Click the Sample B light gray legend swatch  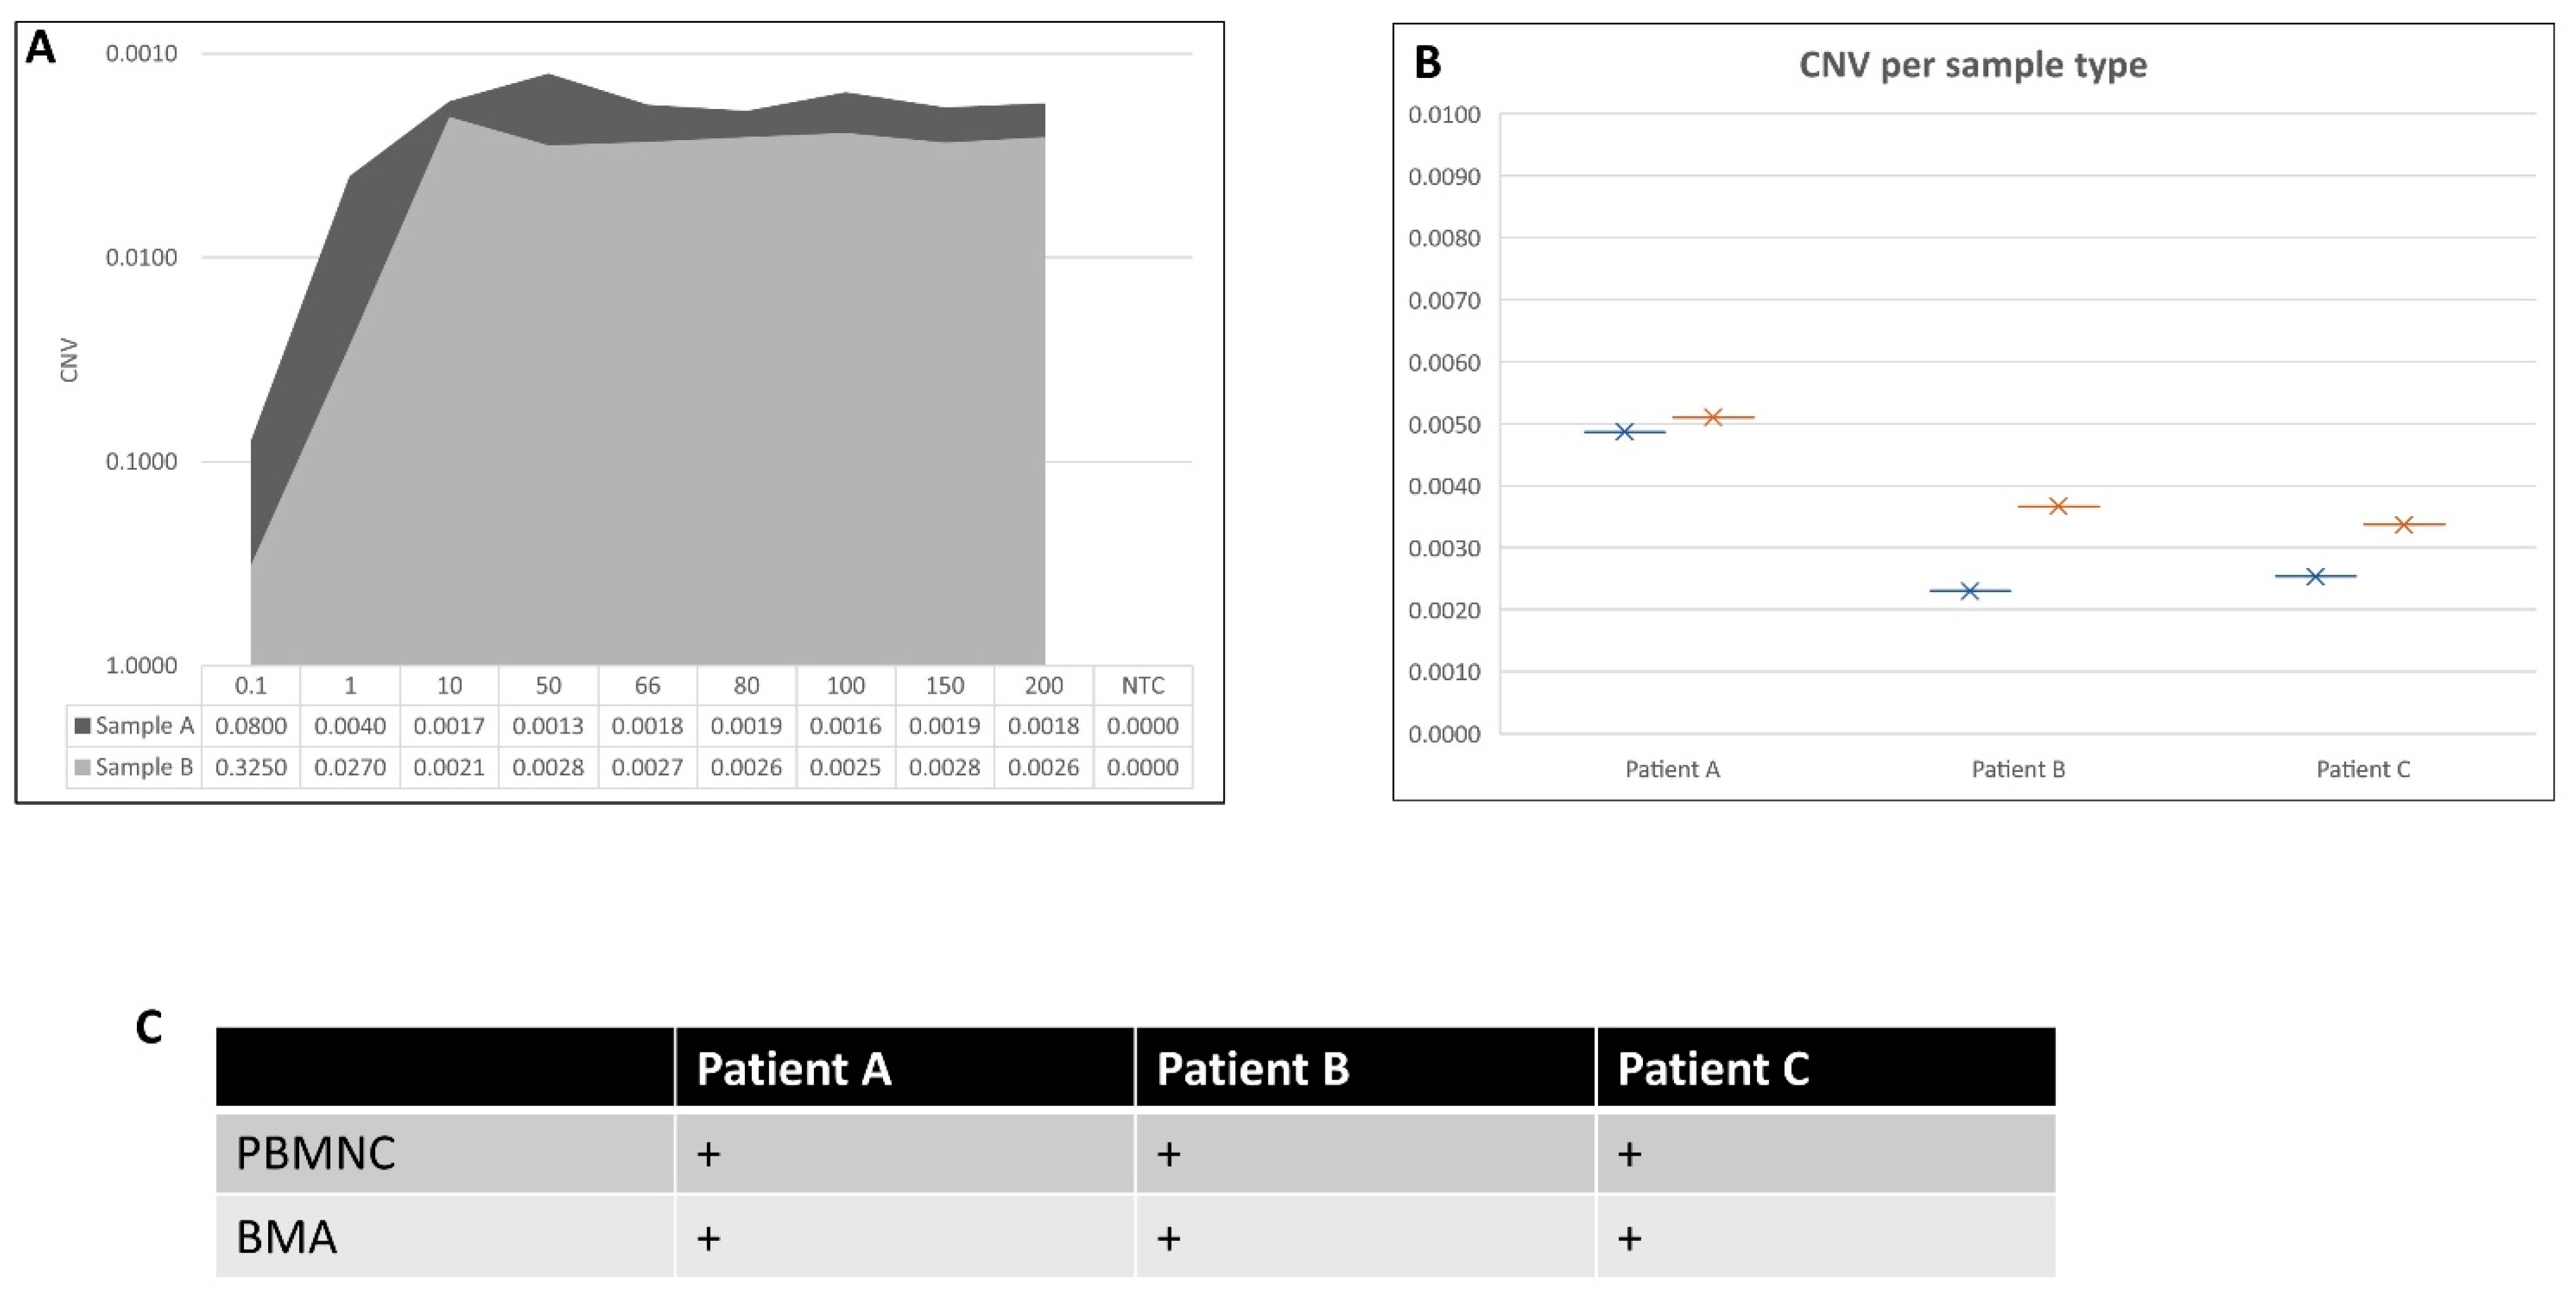pyautogui.click(x=83, y=768)
